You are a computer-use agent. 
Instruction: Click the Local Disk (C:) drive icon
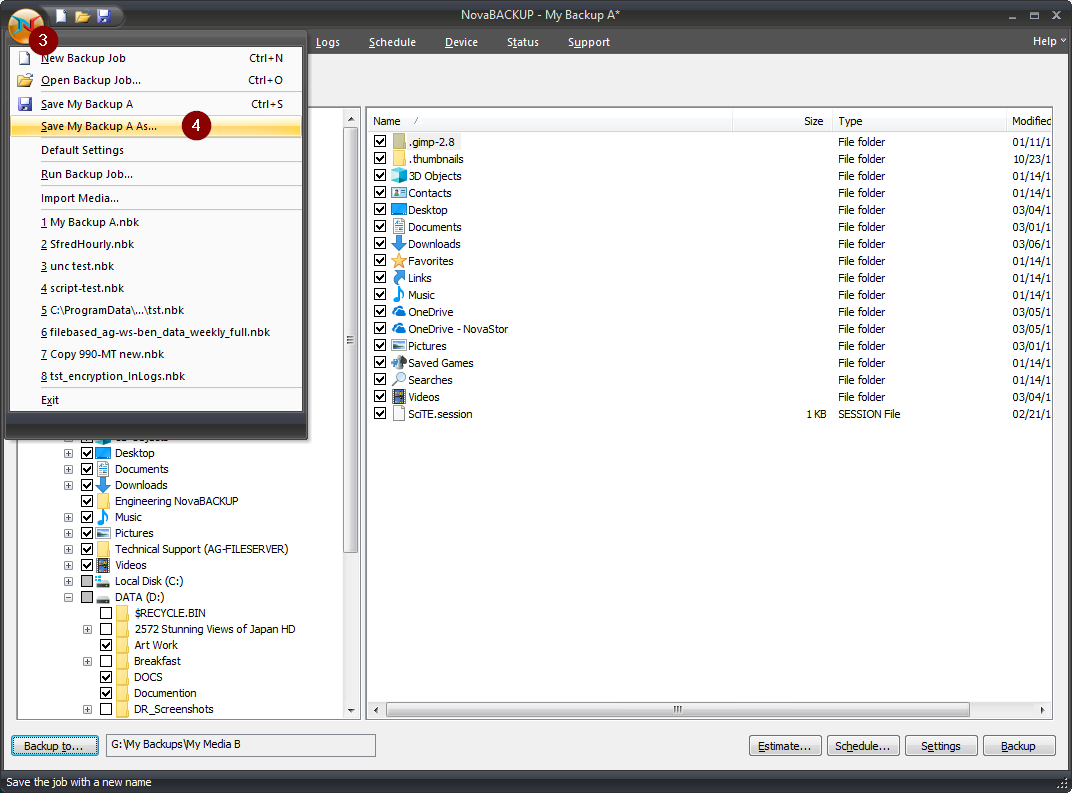(103, 581)
